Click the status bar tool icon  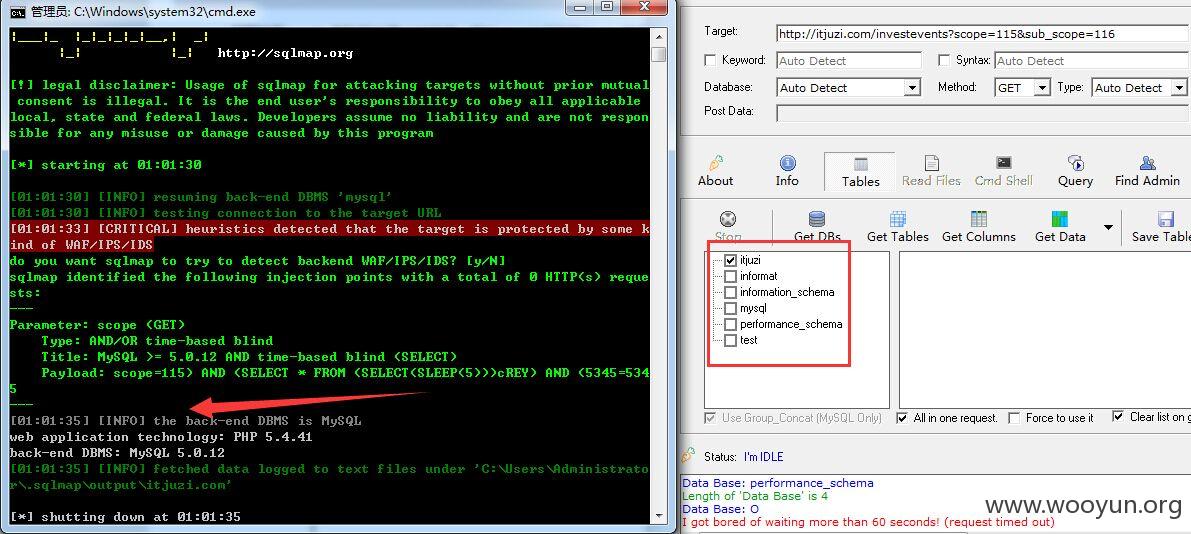[688, 455]
